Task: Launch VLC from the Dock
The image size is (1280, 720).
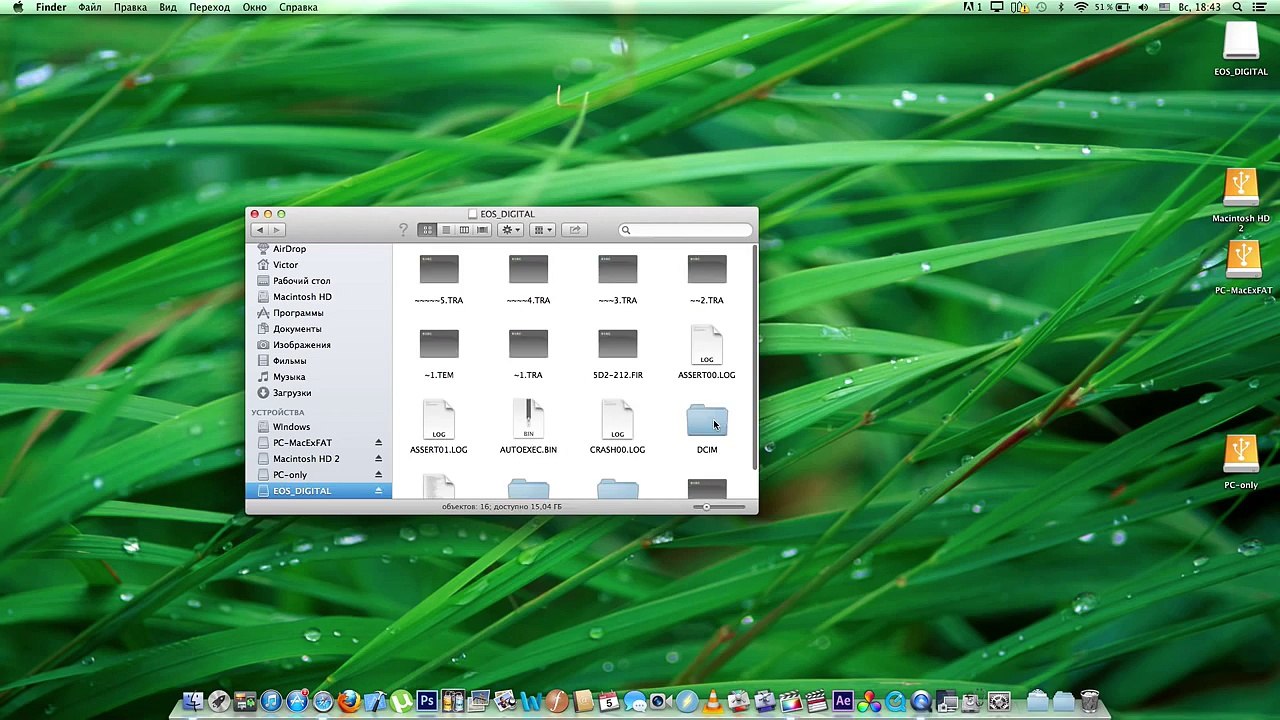Action: coord(713,701)
